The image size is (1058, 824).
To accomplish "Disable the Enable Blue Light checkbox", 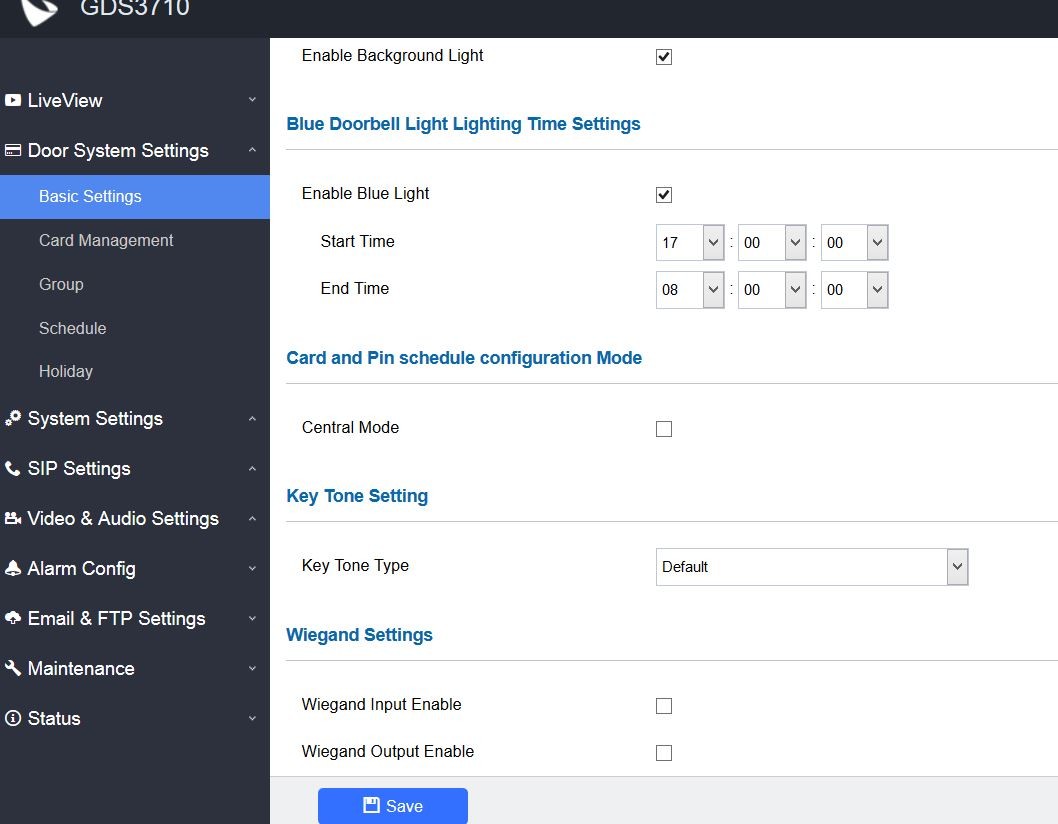I will pos(664,195).
